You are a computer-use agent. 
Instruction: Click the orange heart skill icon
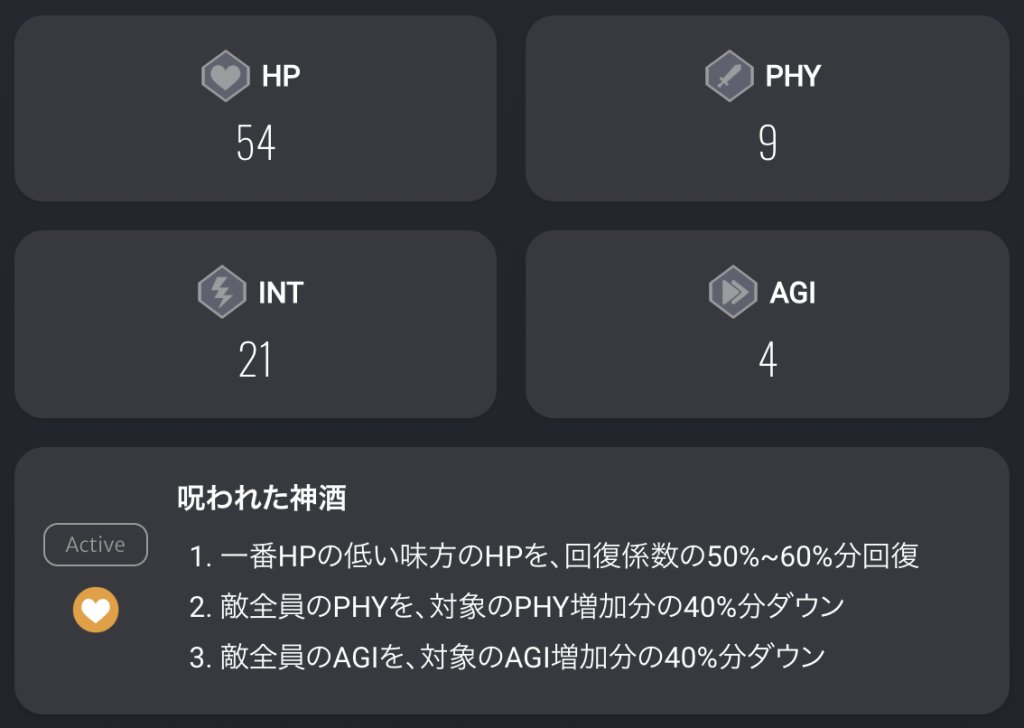click(x=96, y=610)
